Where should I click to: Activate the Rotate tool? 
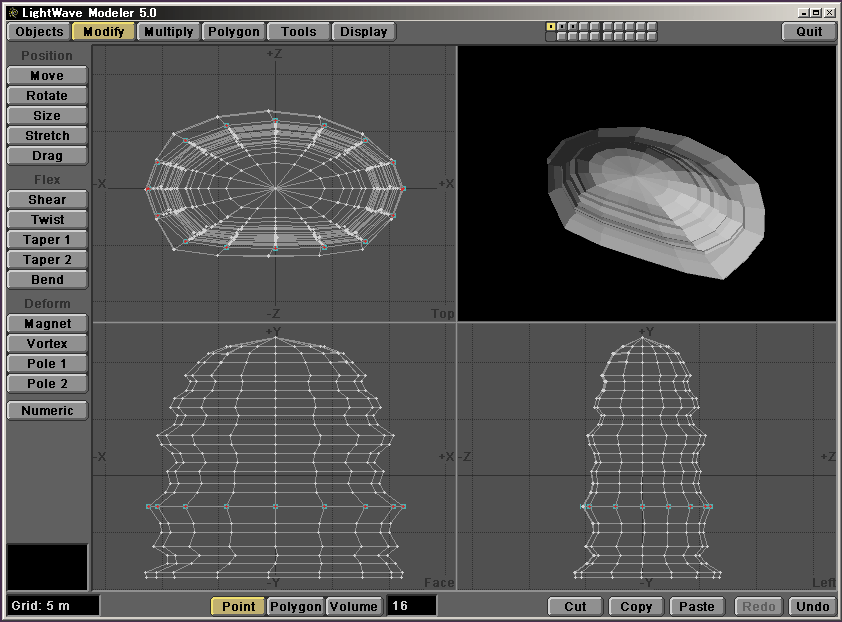point(47,95)
